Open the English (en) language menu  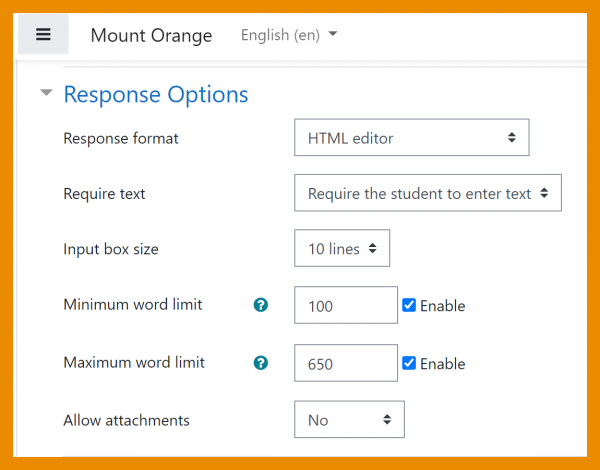click(x=289, y=35)
